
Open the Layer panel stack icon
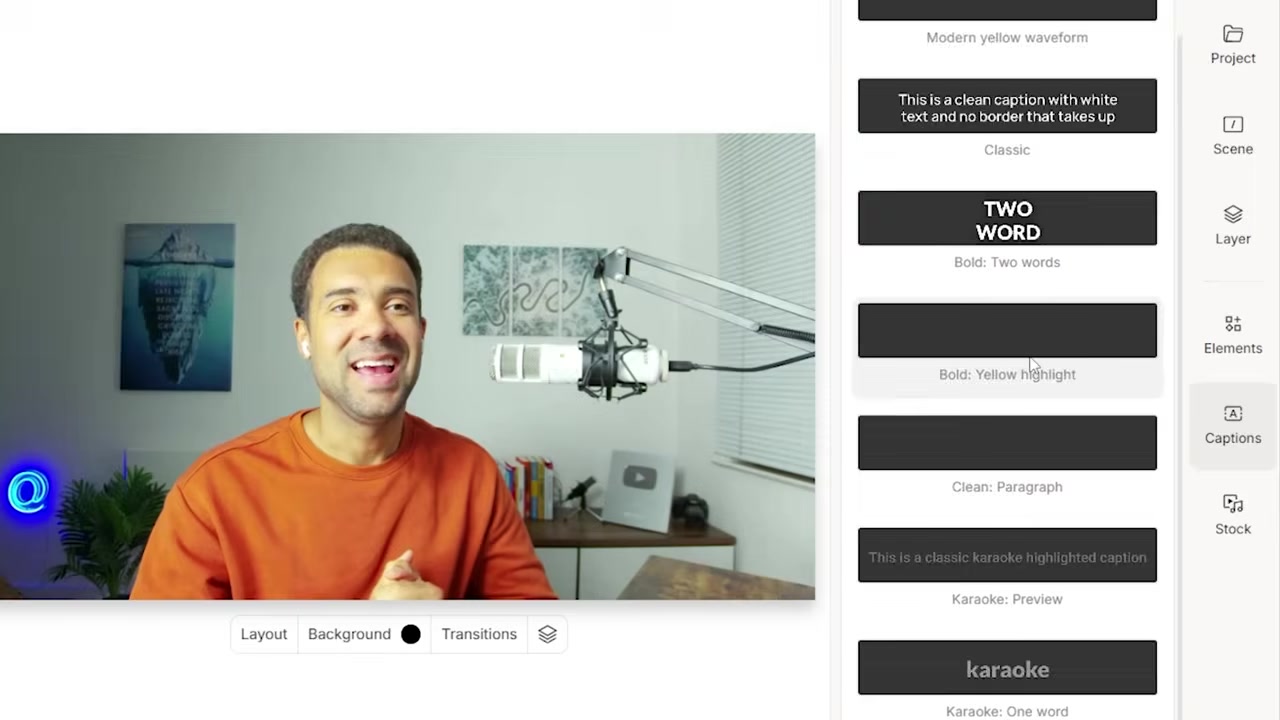1233,214
